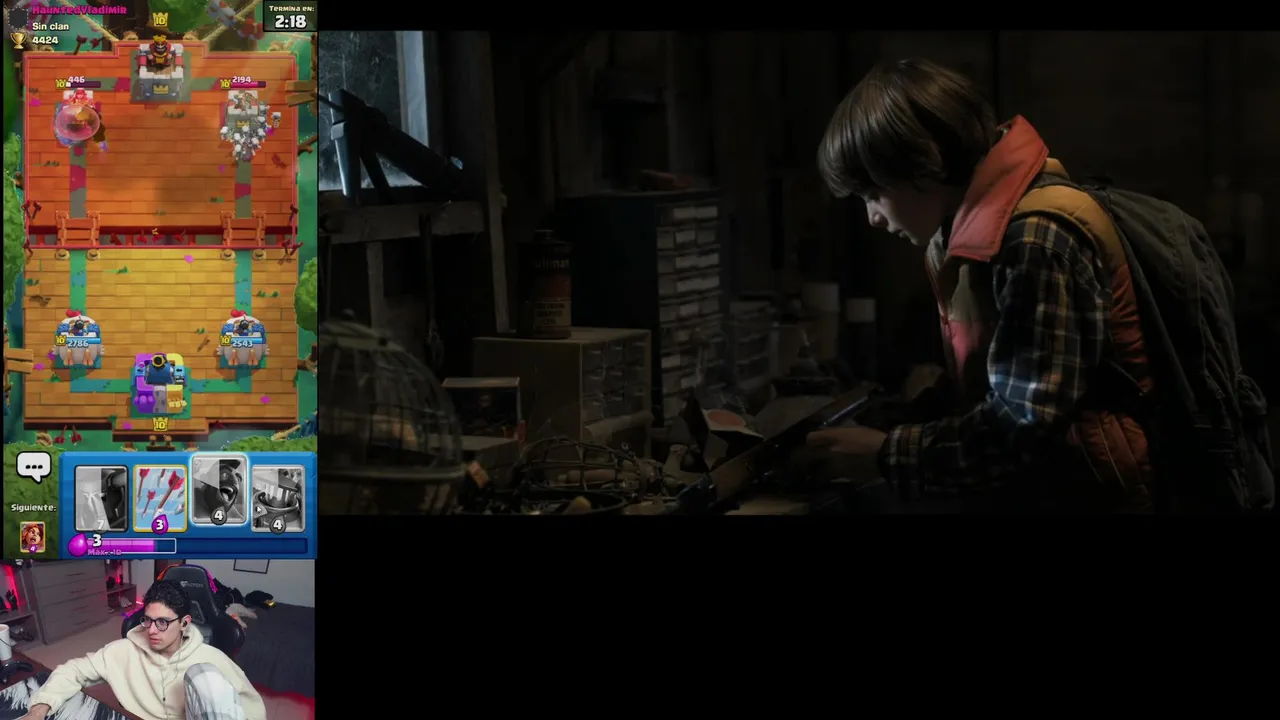The height and width of the screenshot is (720, 1280).
Task: Open the chat emote speech bubble
Action: pyautogui.click(x=33, y=467)
